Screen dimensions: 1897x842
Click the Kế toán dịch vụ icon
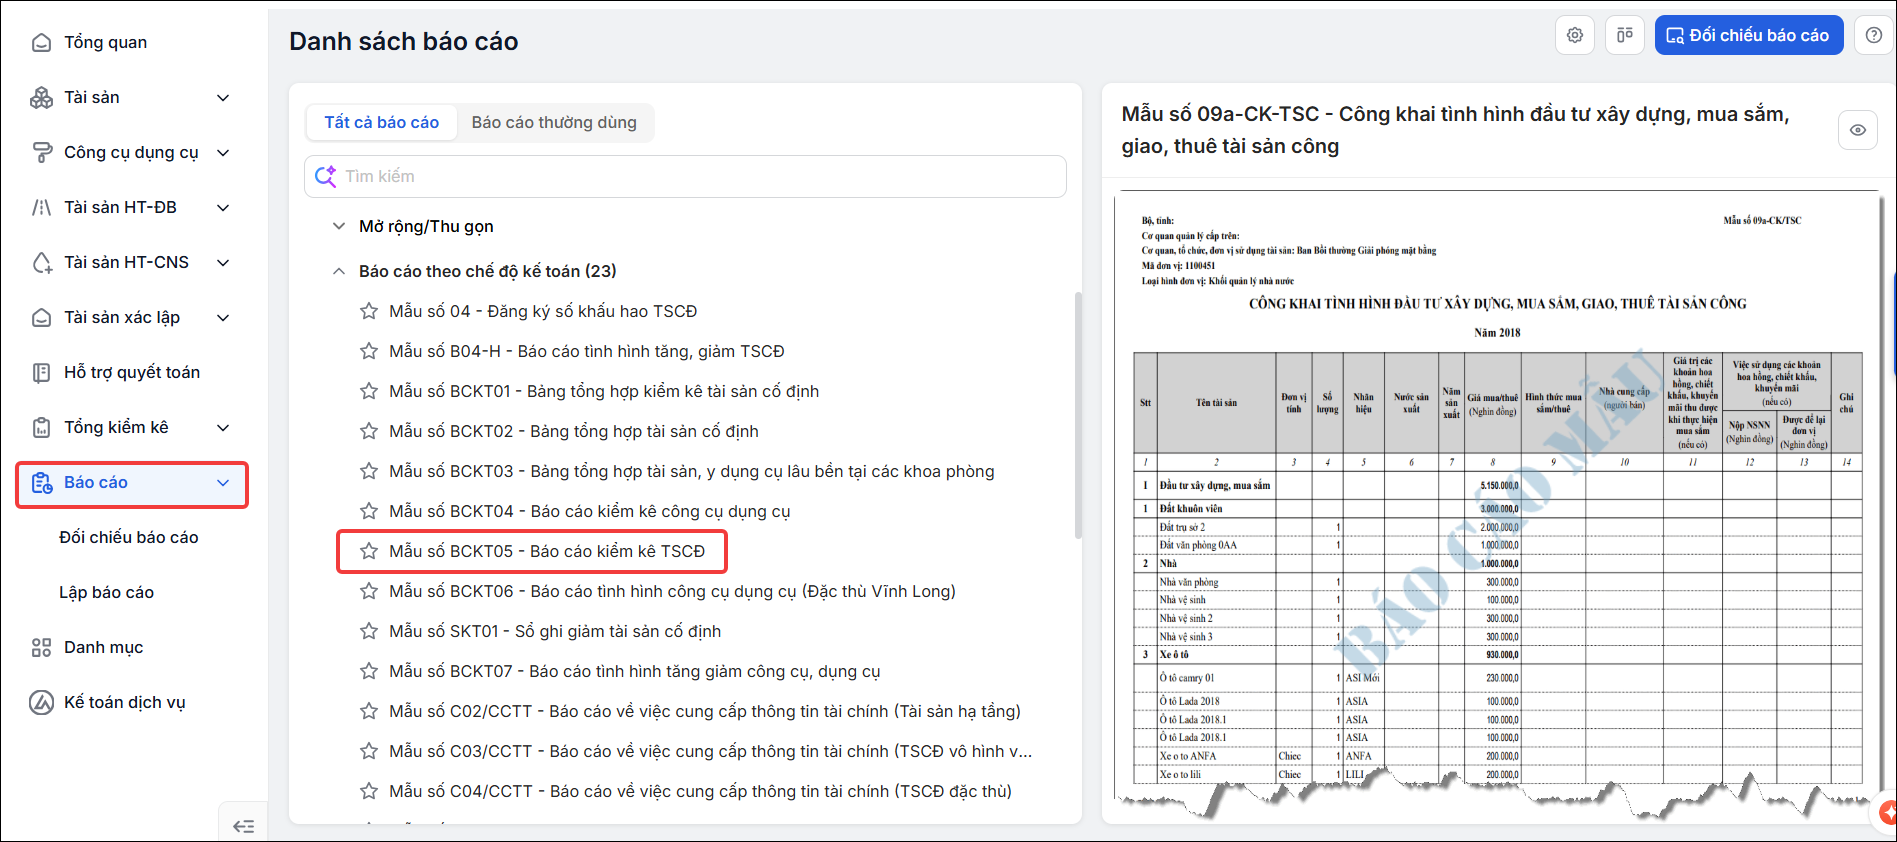click(41, 702)
